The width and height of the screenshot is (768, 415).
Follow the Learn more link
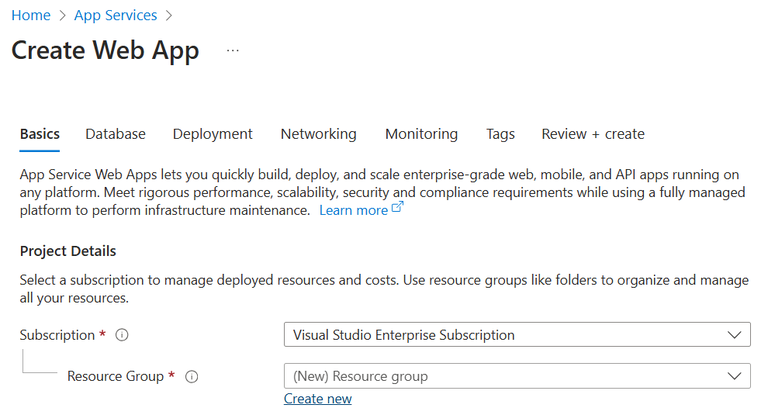(x=353, y=210)
